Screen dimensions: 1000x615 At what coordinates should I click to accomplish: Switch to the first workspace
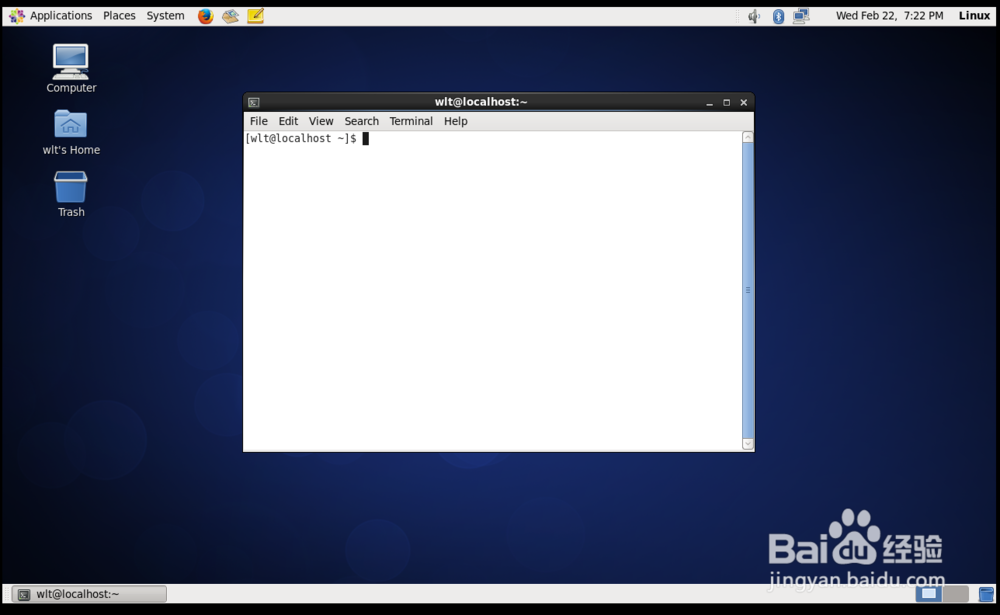click(929, 594)
